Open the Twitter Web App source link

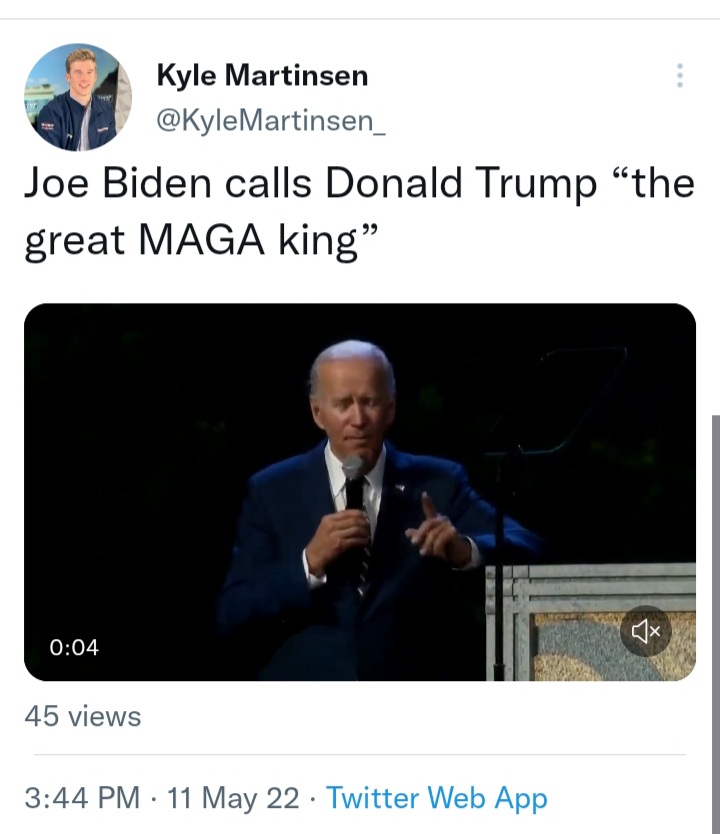[437, 798]
